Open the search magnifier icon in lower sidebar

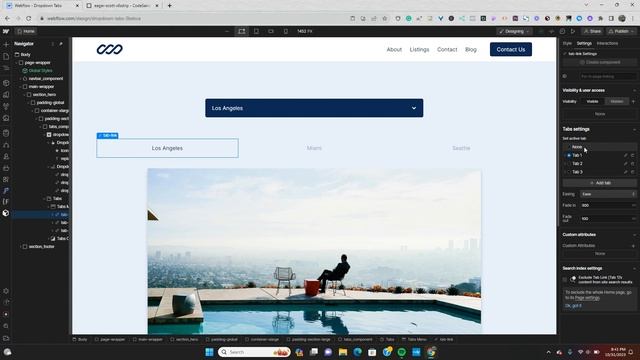point(6,326)
